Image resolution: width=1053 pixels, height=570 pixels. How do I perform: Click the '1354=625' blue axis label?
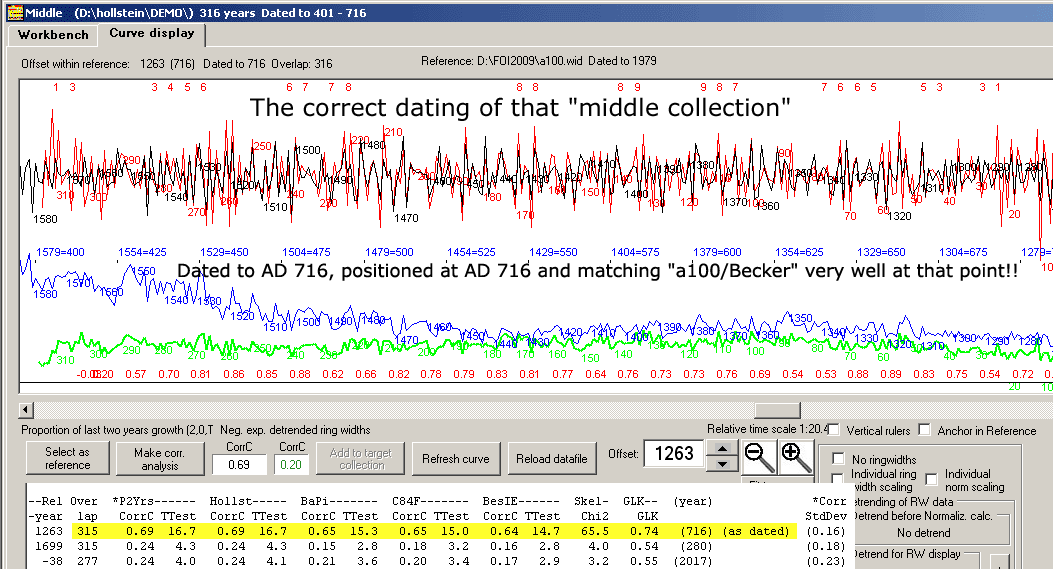click(x=799, y=252)
